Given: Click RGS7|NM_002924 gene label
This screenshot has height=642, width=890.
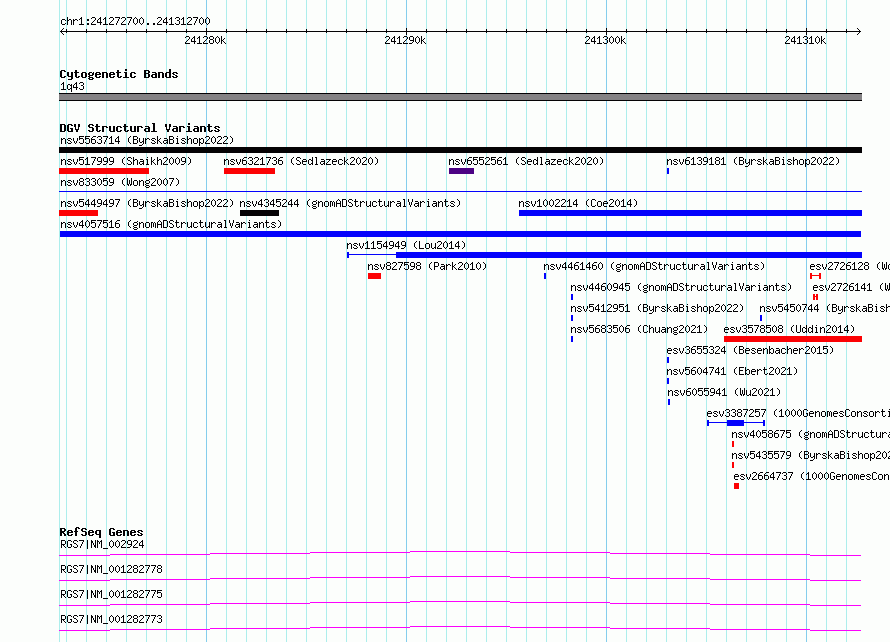Looking at the screenshot, I should pyautogui.click(x=102, y=544).
